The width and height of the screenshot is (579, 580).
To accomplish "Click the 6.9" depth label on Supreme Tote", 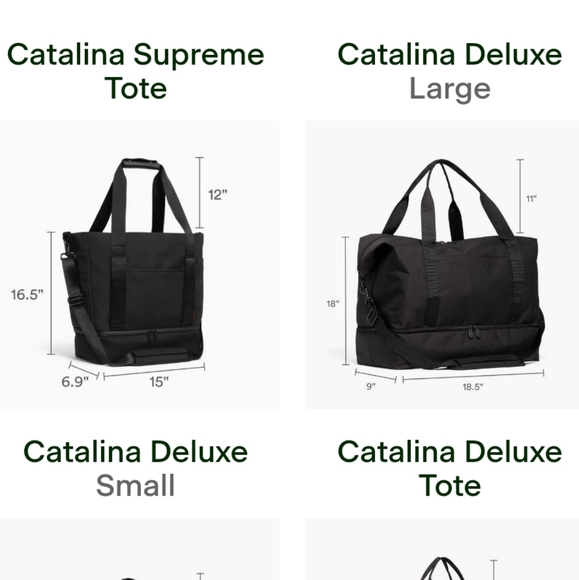I will 75,382.
